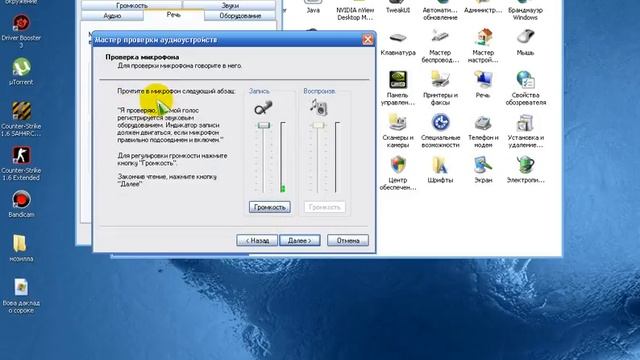The width and height of the screenshot is (640, 360).
Task: Switch to the Аудио tab
Action: tap(112, 16)
